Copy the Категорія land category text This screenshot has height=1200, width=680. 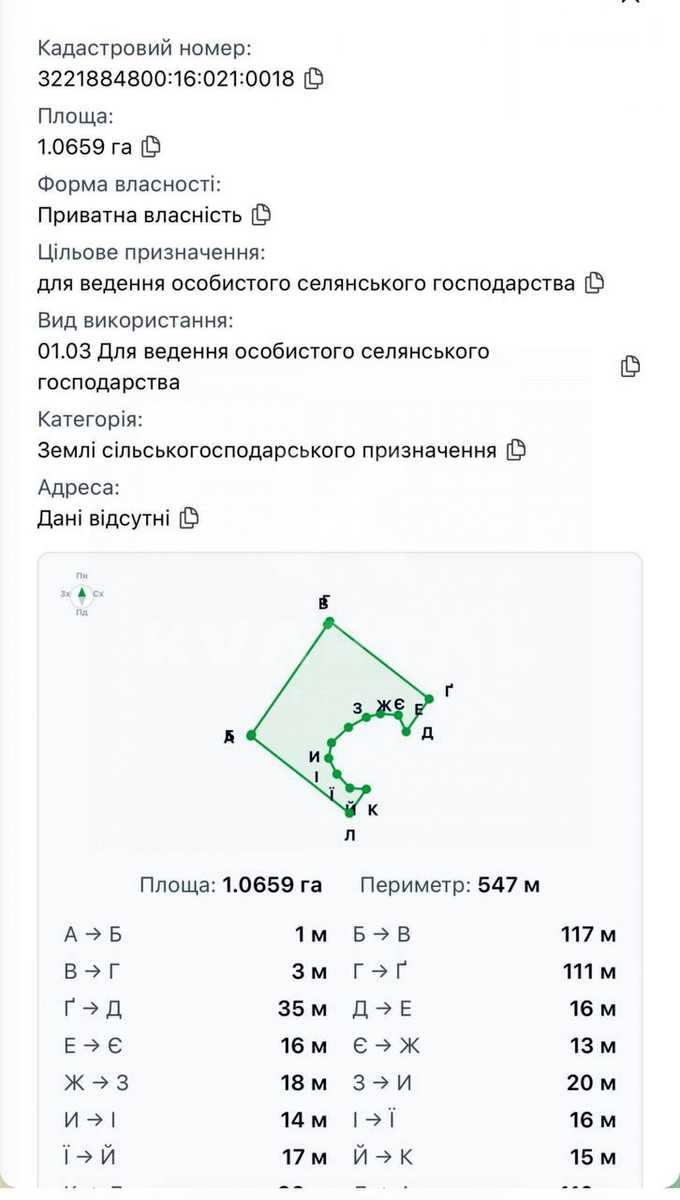(x=516, y=450)
